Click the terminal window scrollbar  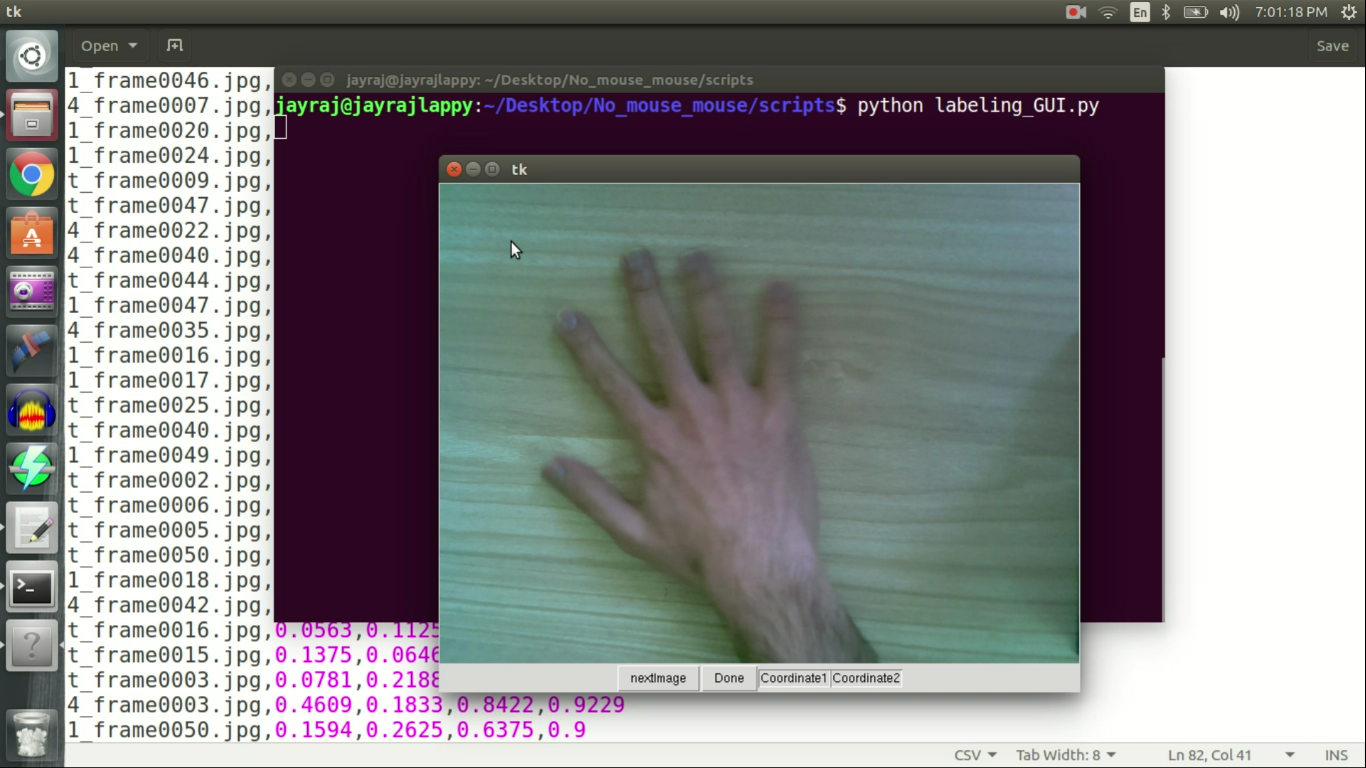(1161, 490)
